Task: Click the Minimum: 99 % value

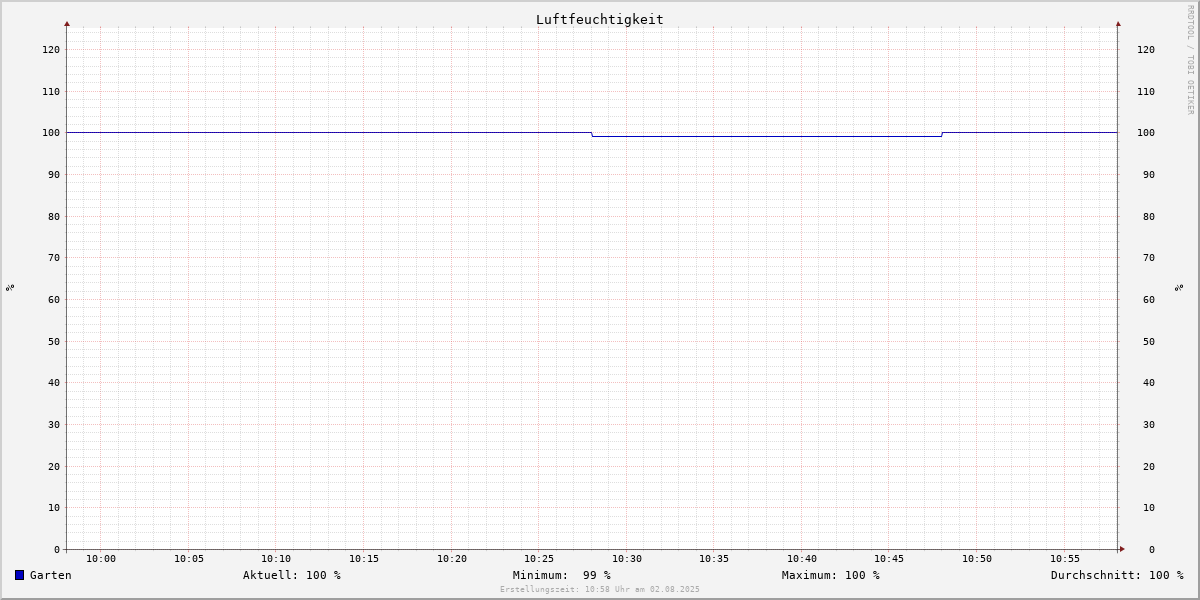Action: pos(562,575)
